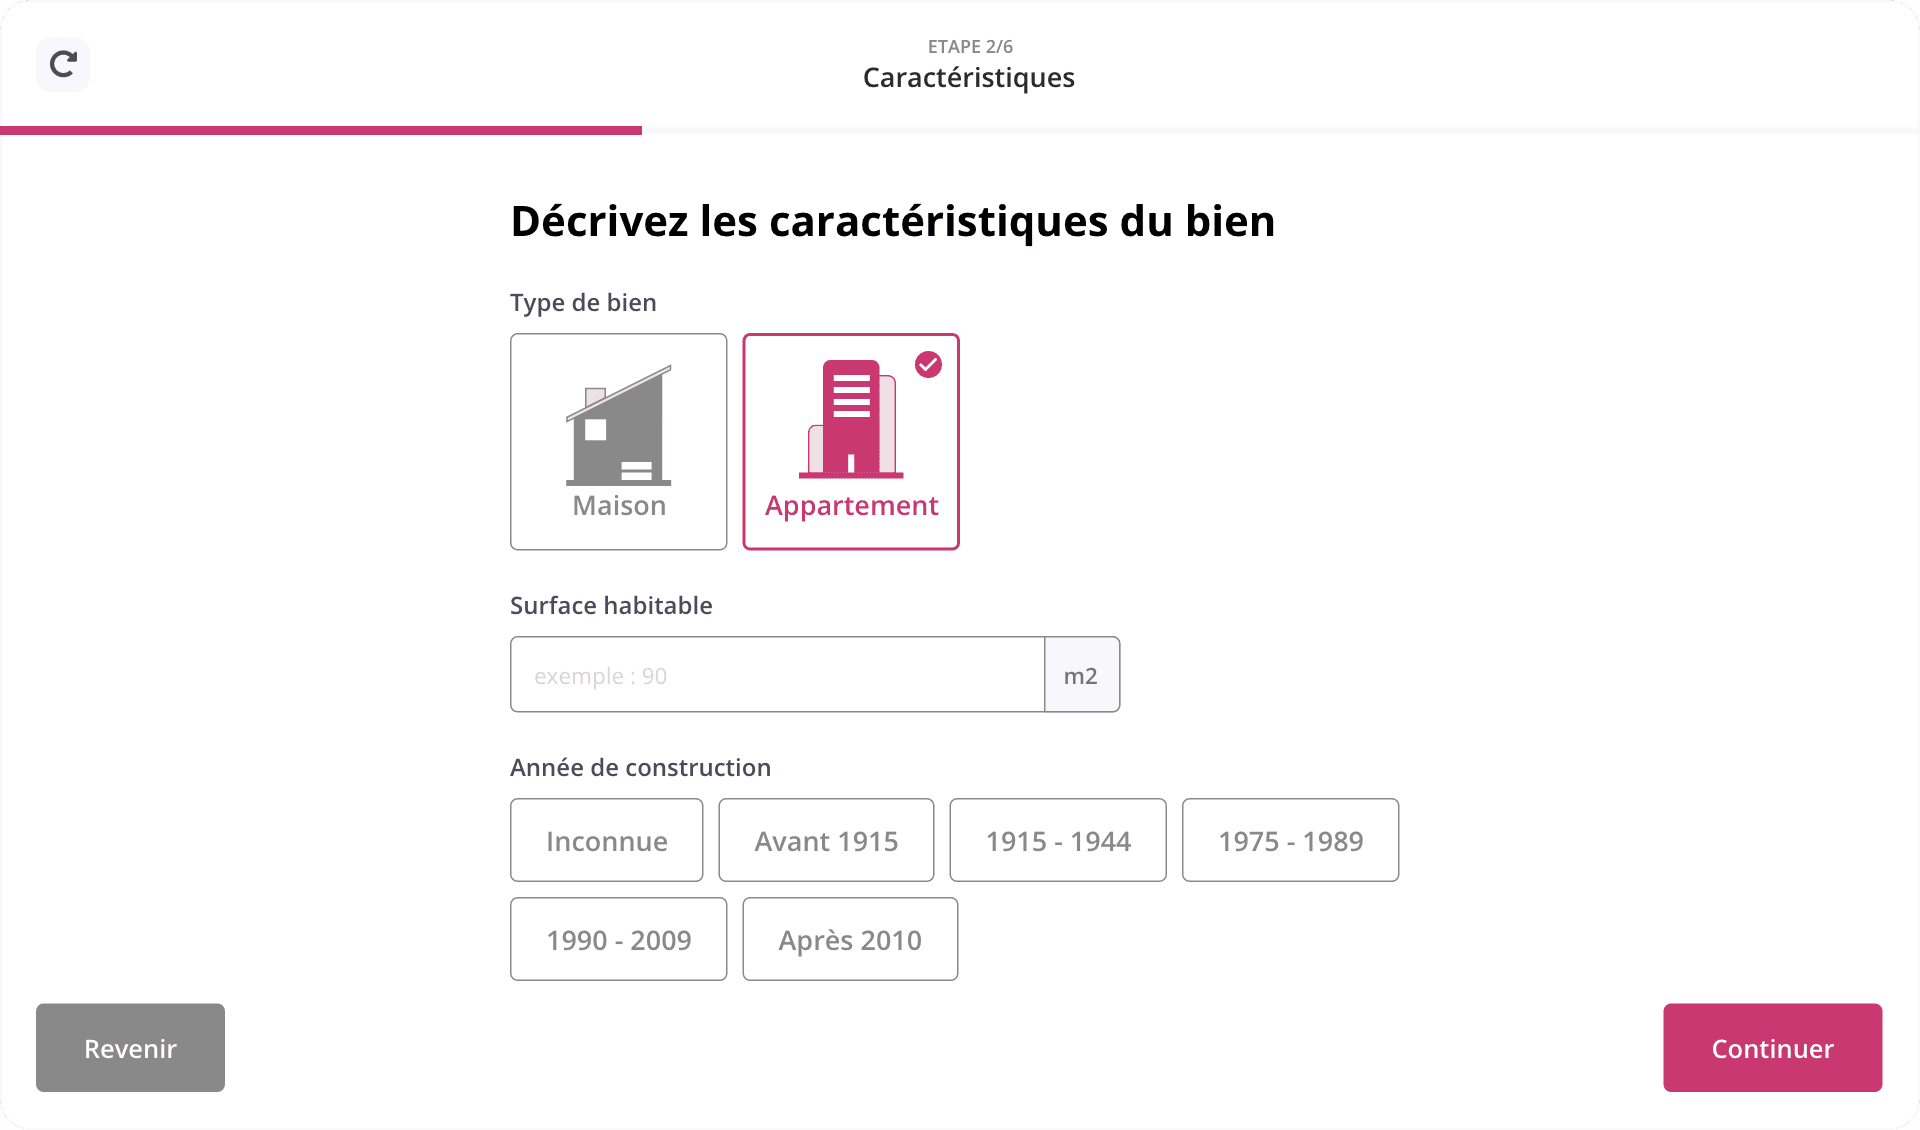The height and width of the screenshot is (1130, 1920).
Task: Select Inconnue construction year
Action: pyautogui.click(x=606, y=841)
